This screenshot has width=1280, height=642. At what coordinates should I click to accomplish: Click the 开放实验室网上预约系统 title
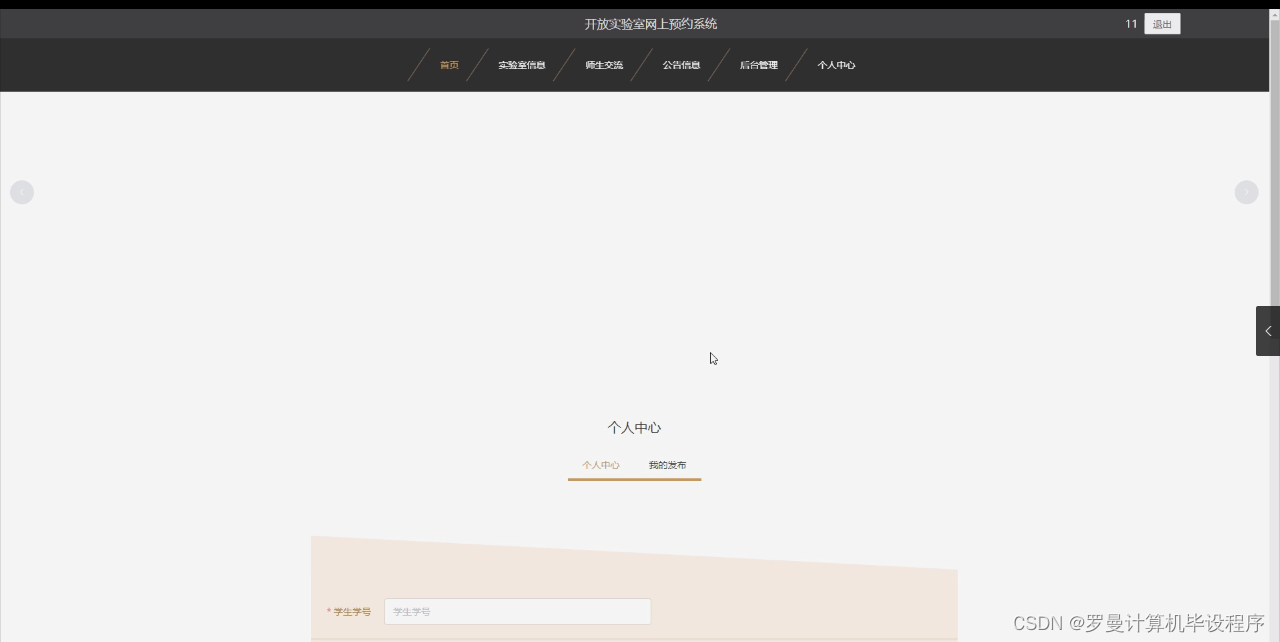(650, 23)
